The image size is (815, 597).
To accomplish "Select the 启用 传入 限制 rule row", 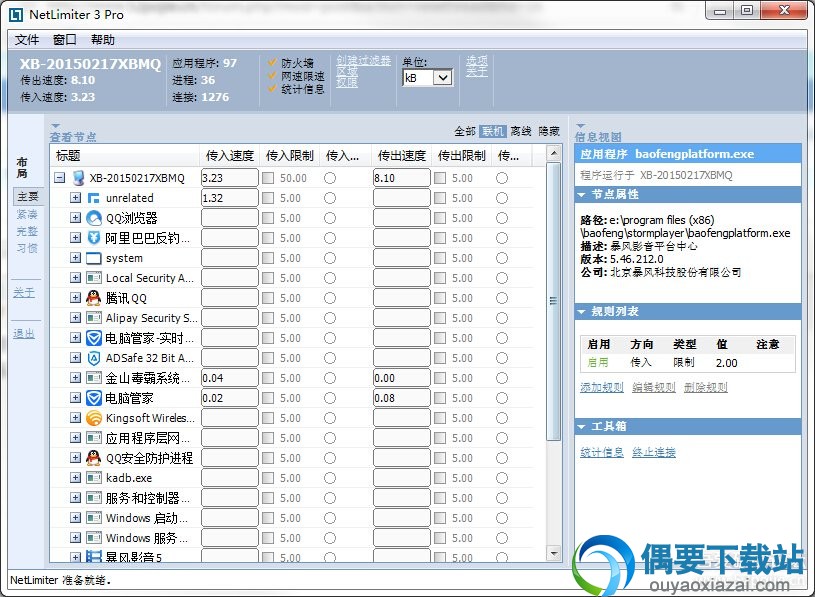I will pos(687,363).
